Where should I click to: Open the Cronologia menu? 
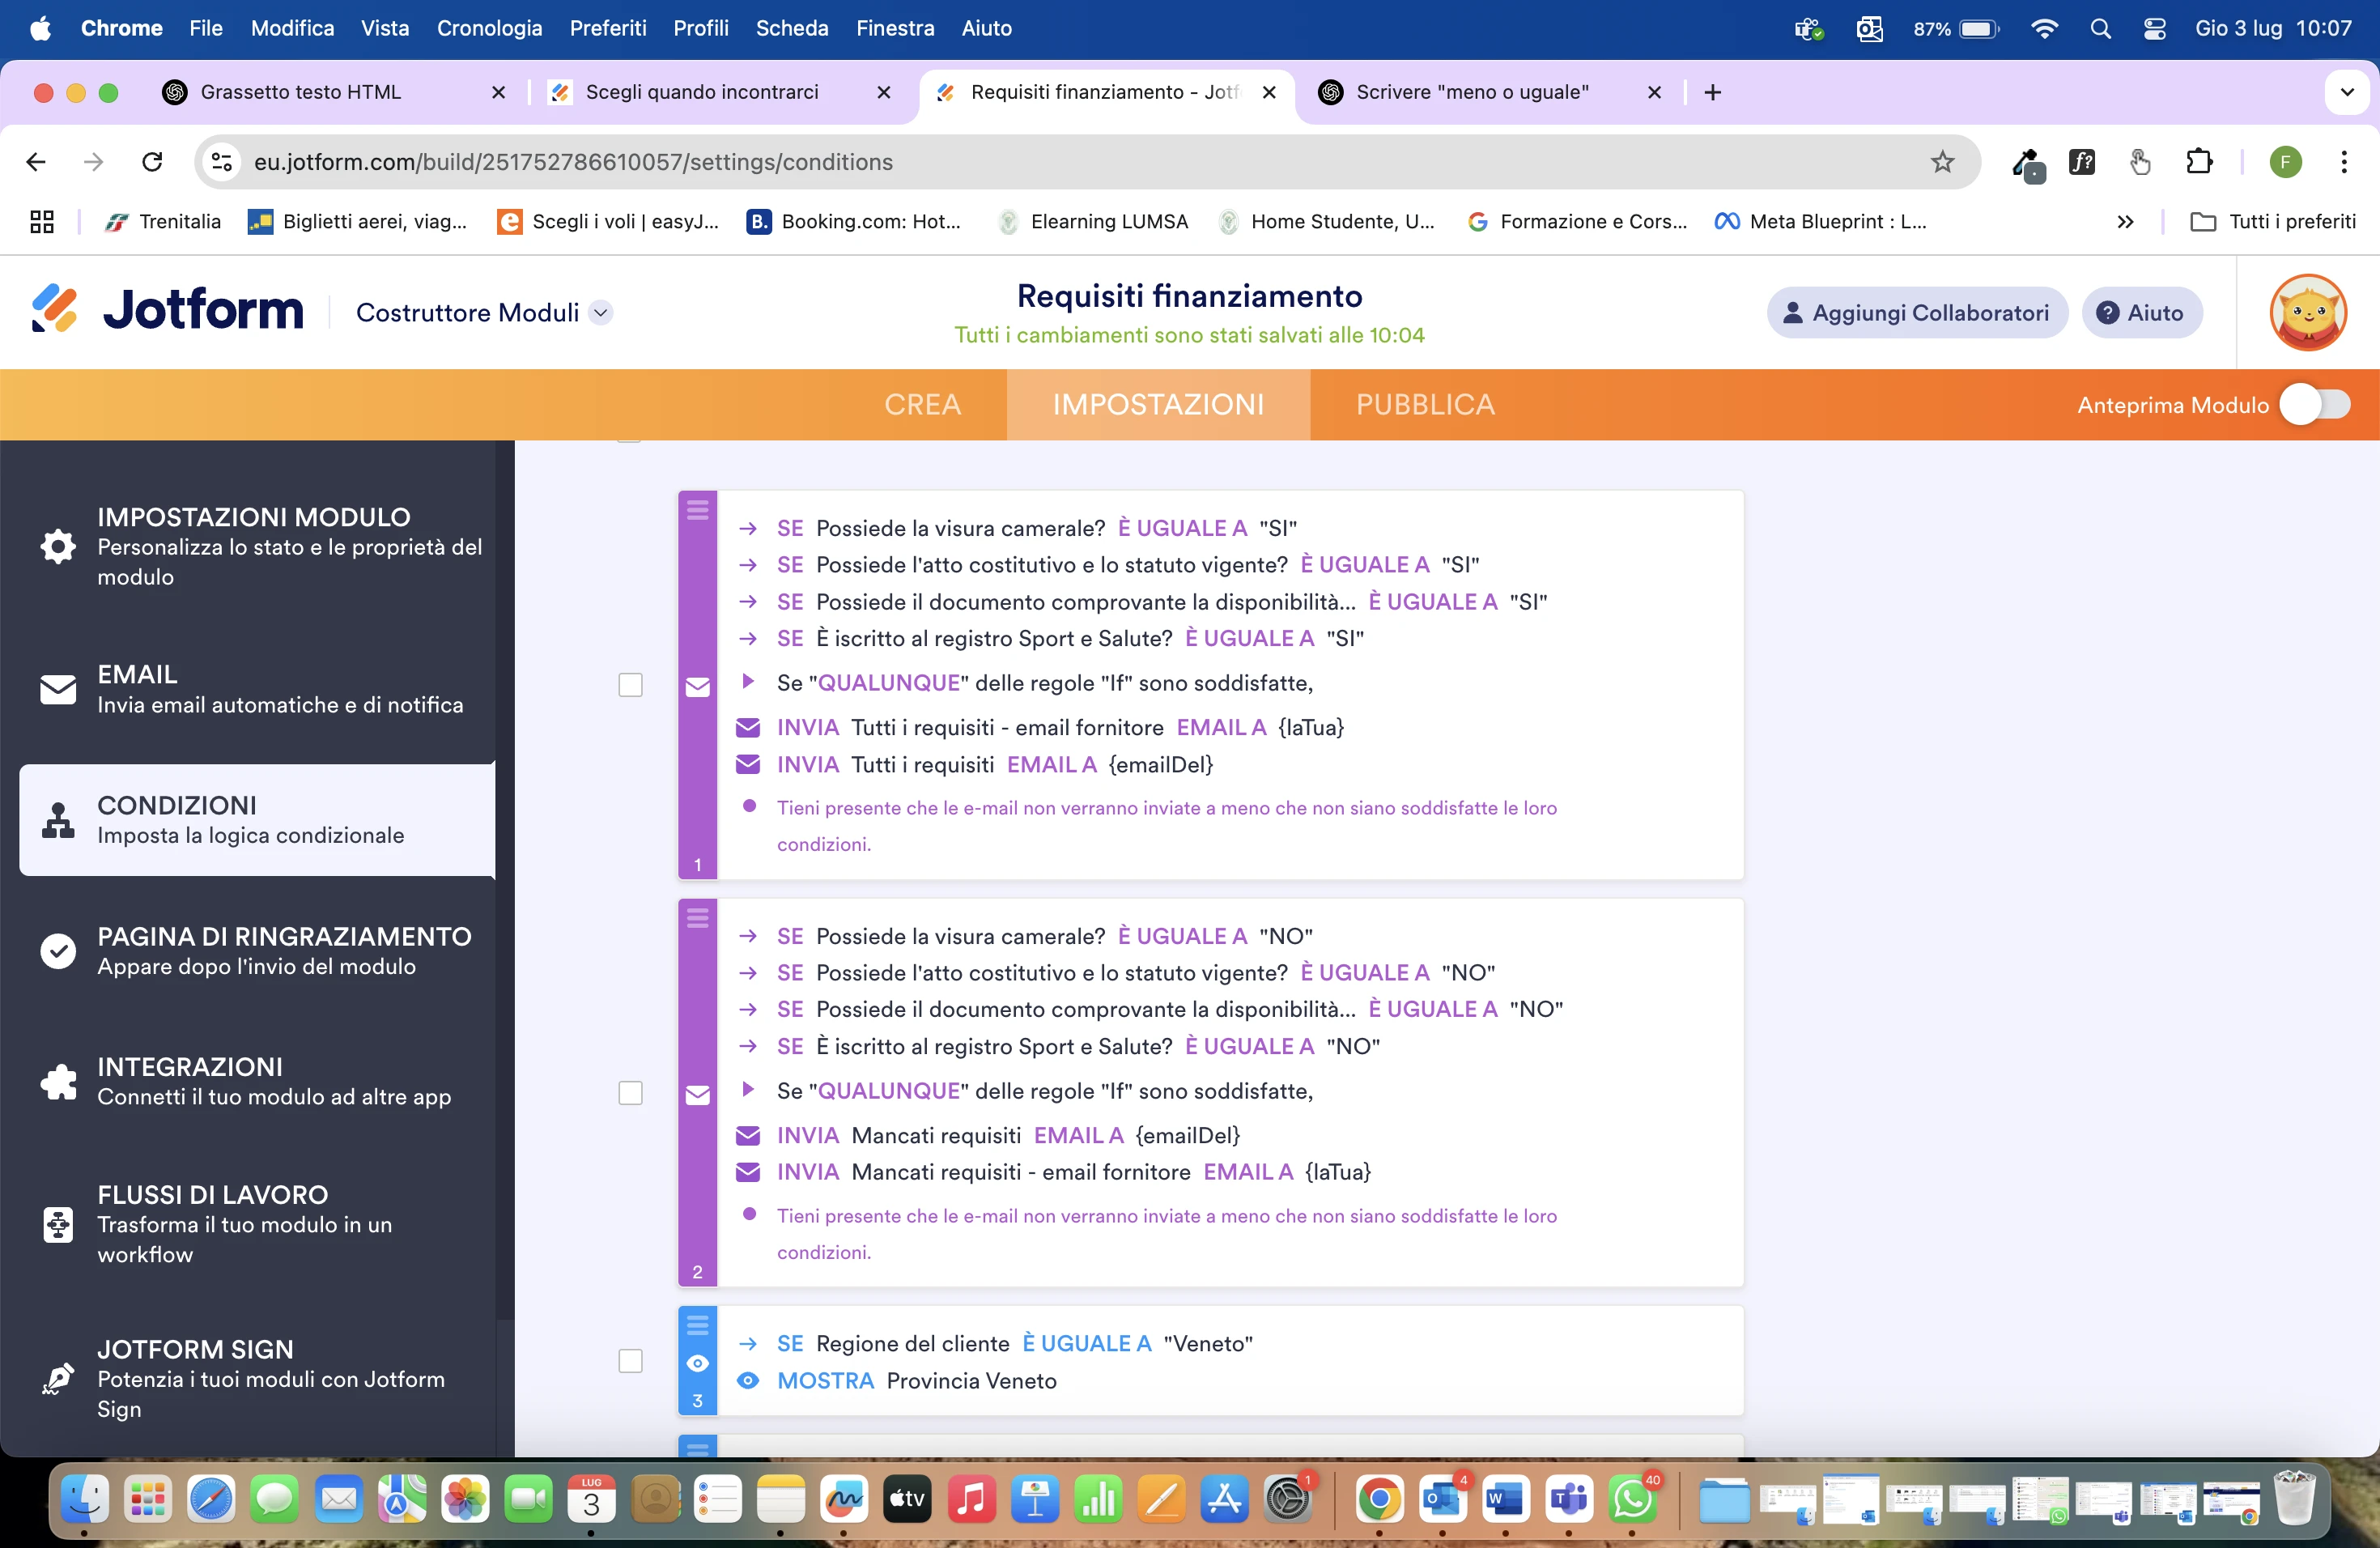tap(489, 28)
